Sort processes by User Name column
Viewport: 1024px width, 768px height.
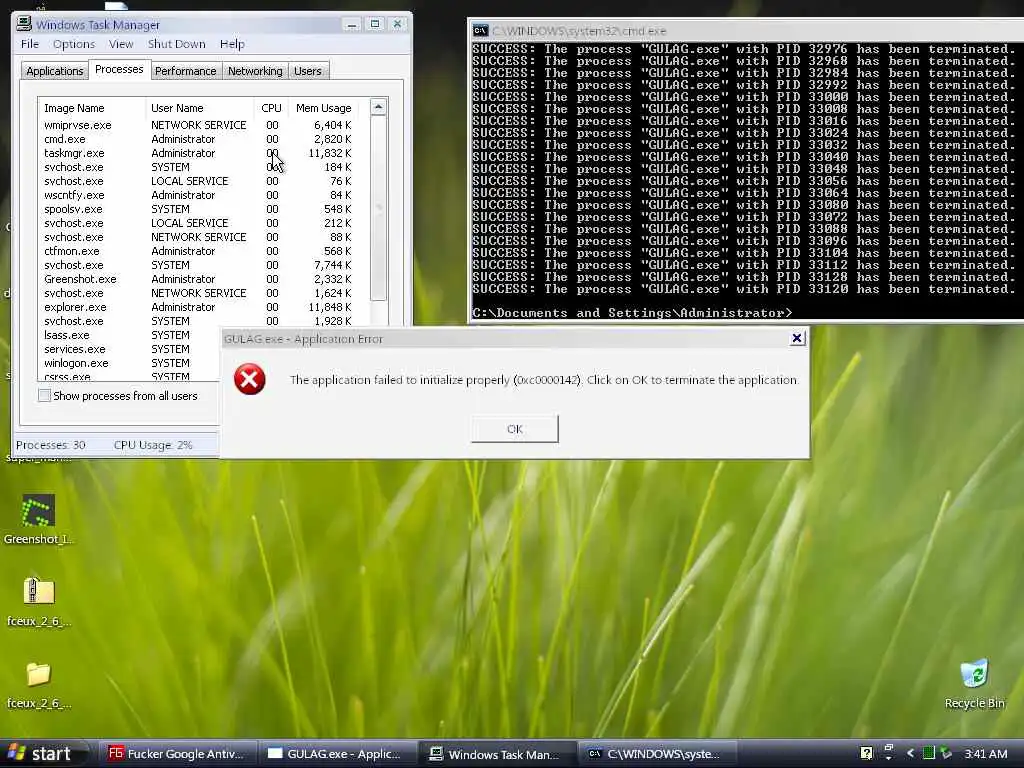tap(200, 108)
